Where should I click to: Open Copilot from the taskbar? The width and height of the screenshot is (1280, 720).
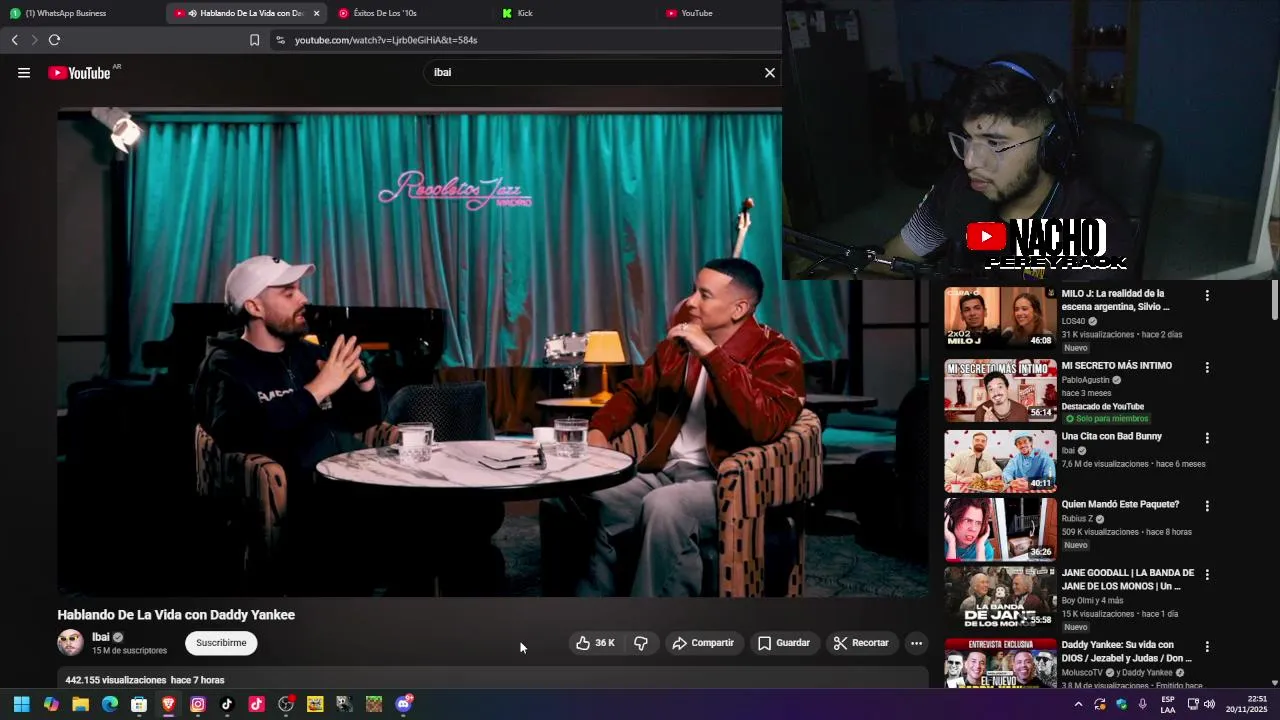point(51,704)
